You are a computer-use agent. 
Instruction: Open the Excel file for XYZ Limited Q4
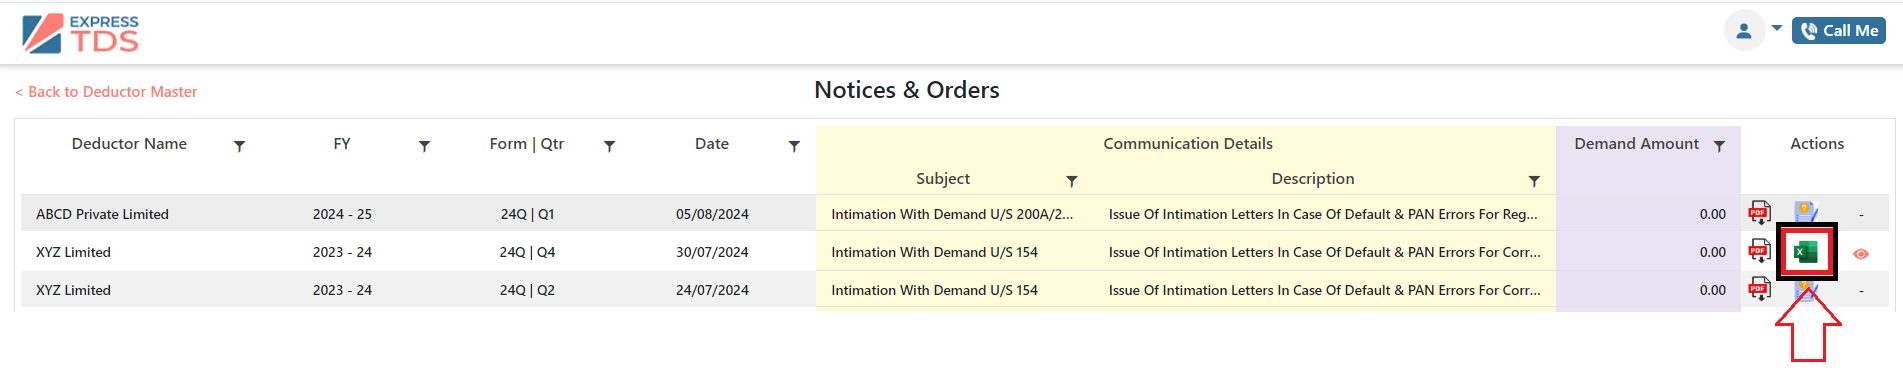[1805, 252]
